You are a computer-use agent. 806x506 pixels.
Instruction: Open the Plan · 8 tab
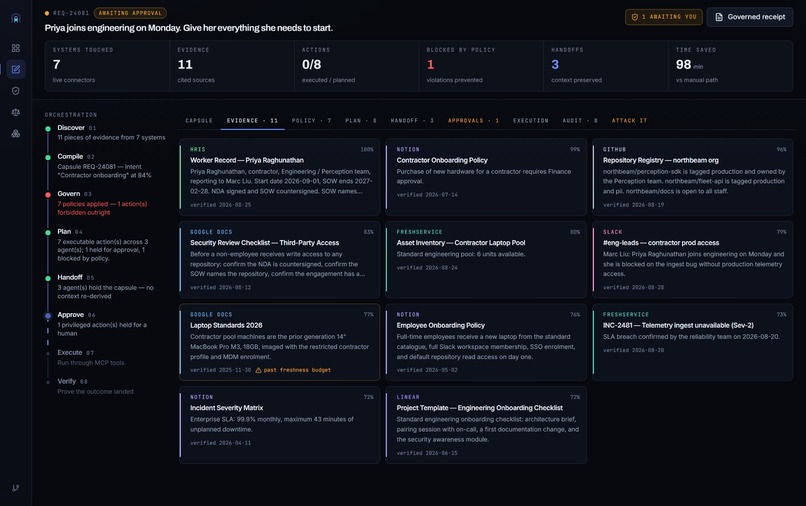coord(361,121)
